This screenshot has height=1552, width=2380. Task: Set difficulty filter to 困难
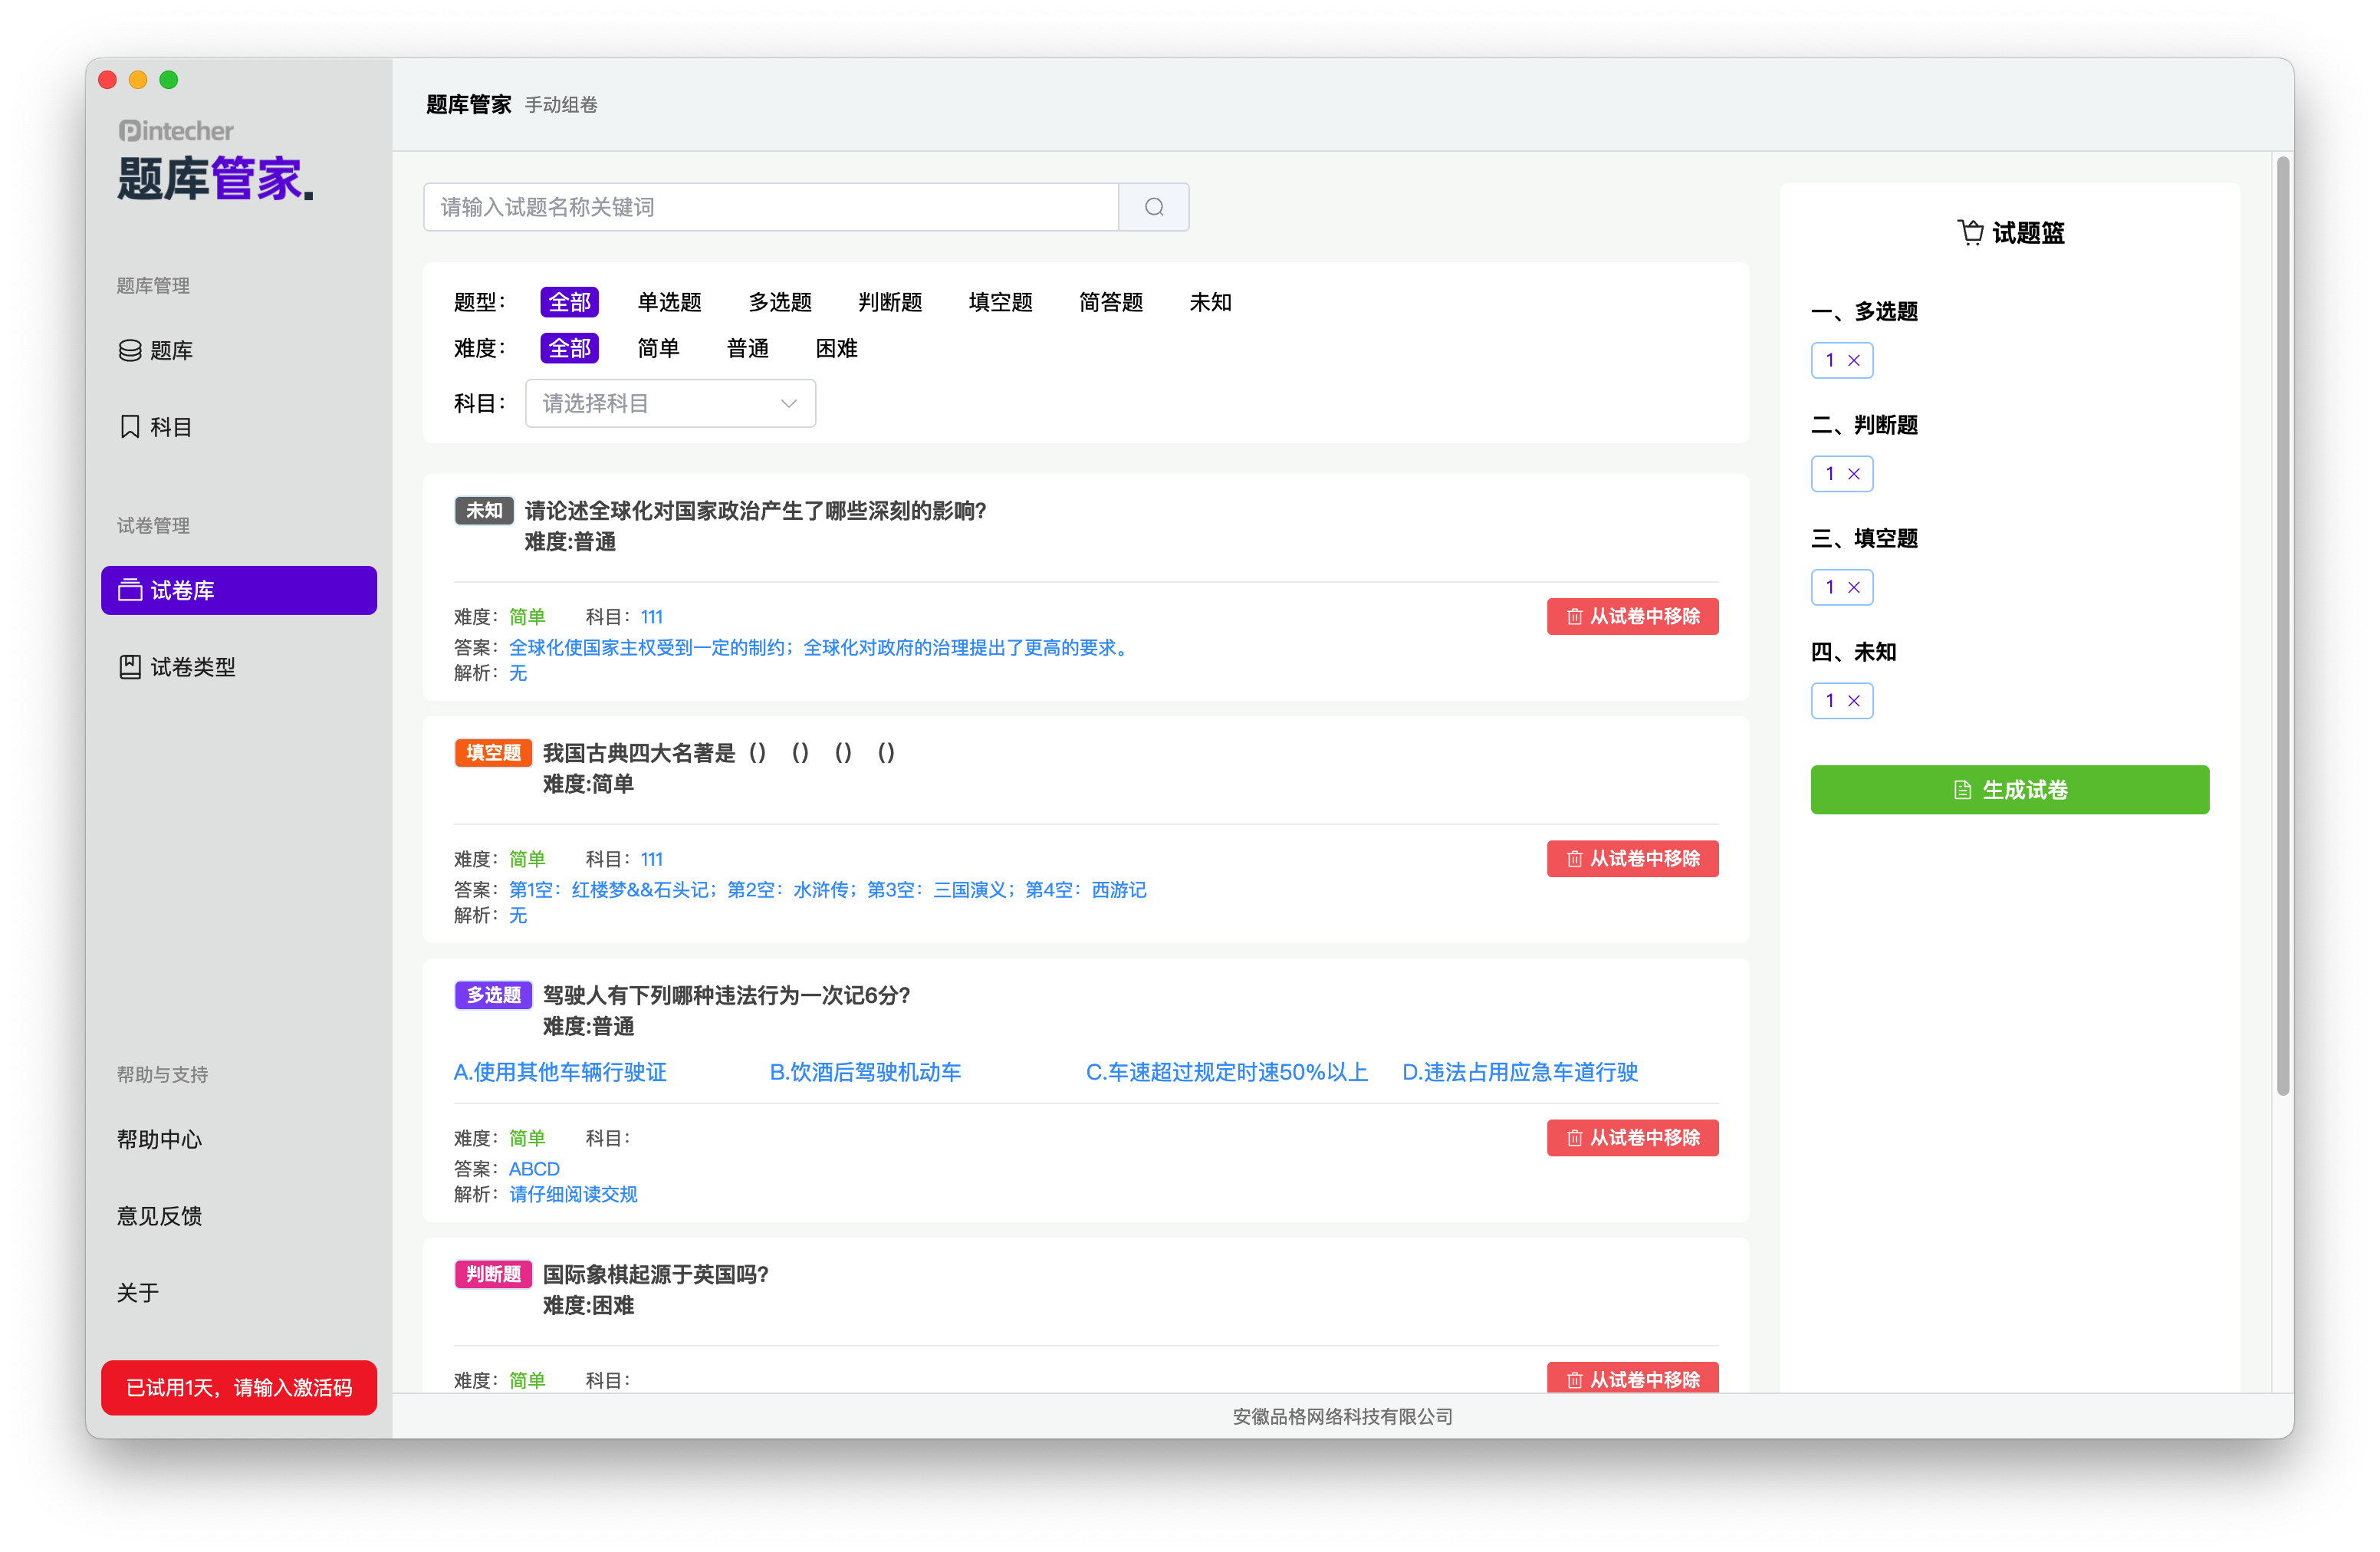pos(836,348)
